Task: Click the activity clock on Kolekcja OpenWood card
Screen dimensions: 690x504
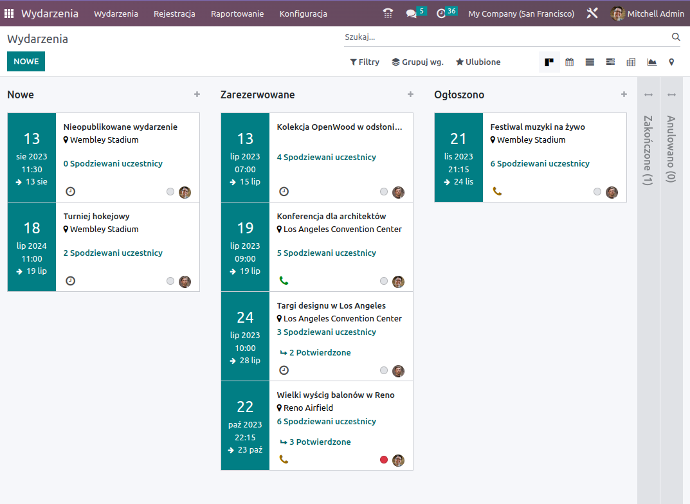Action: pyautogui.click(x=284, y=191)
